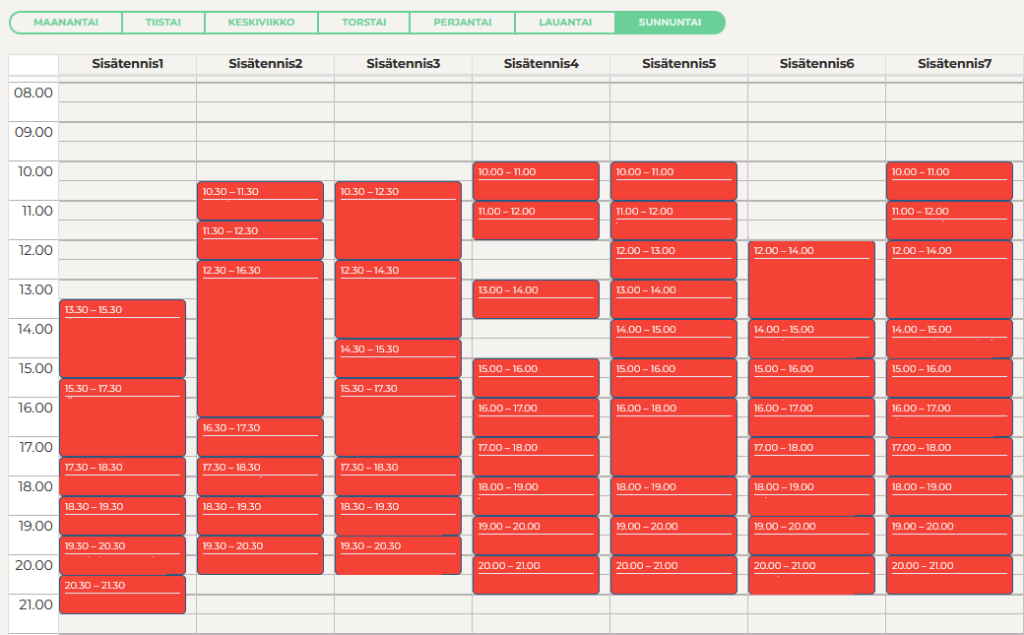This screenshot has width=1024, height=635.
Task: Select the 20.30 – 21.30 booking on Sisätennis1
Action: tap(123, 595)
